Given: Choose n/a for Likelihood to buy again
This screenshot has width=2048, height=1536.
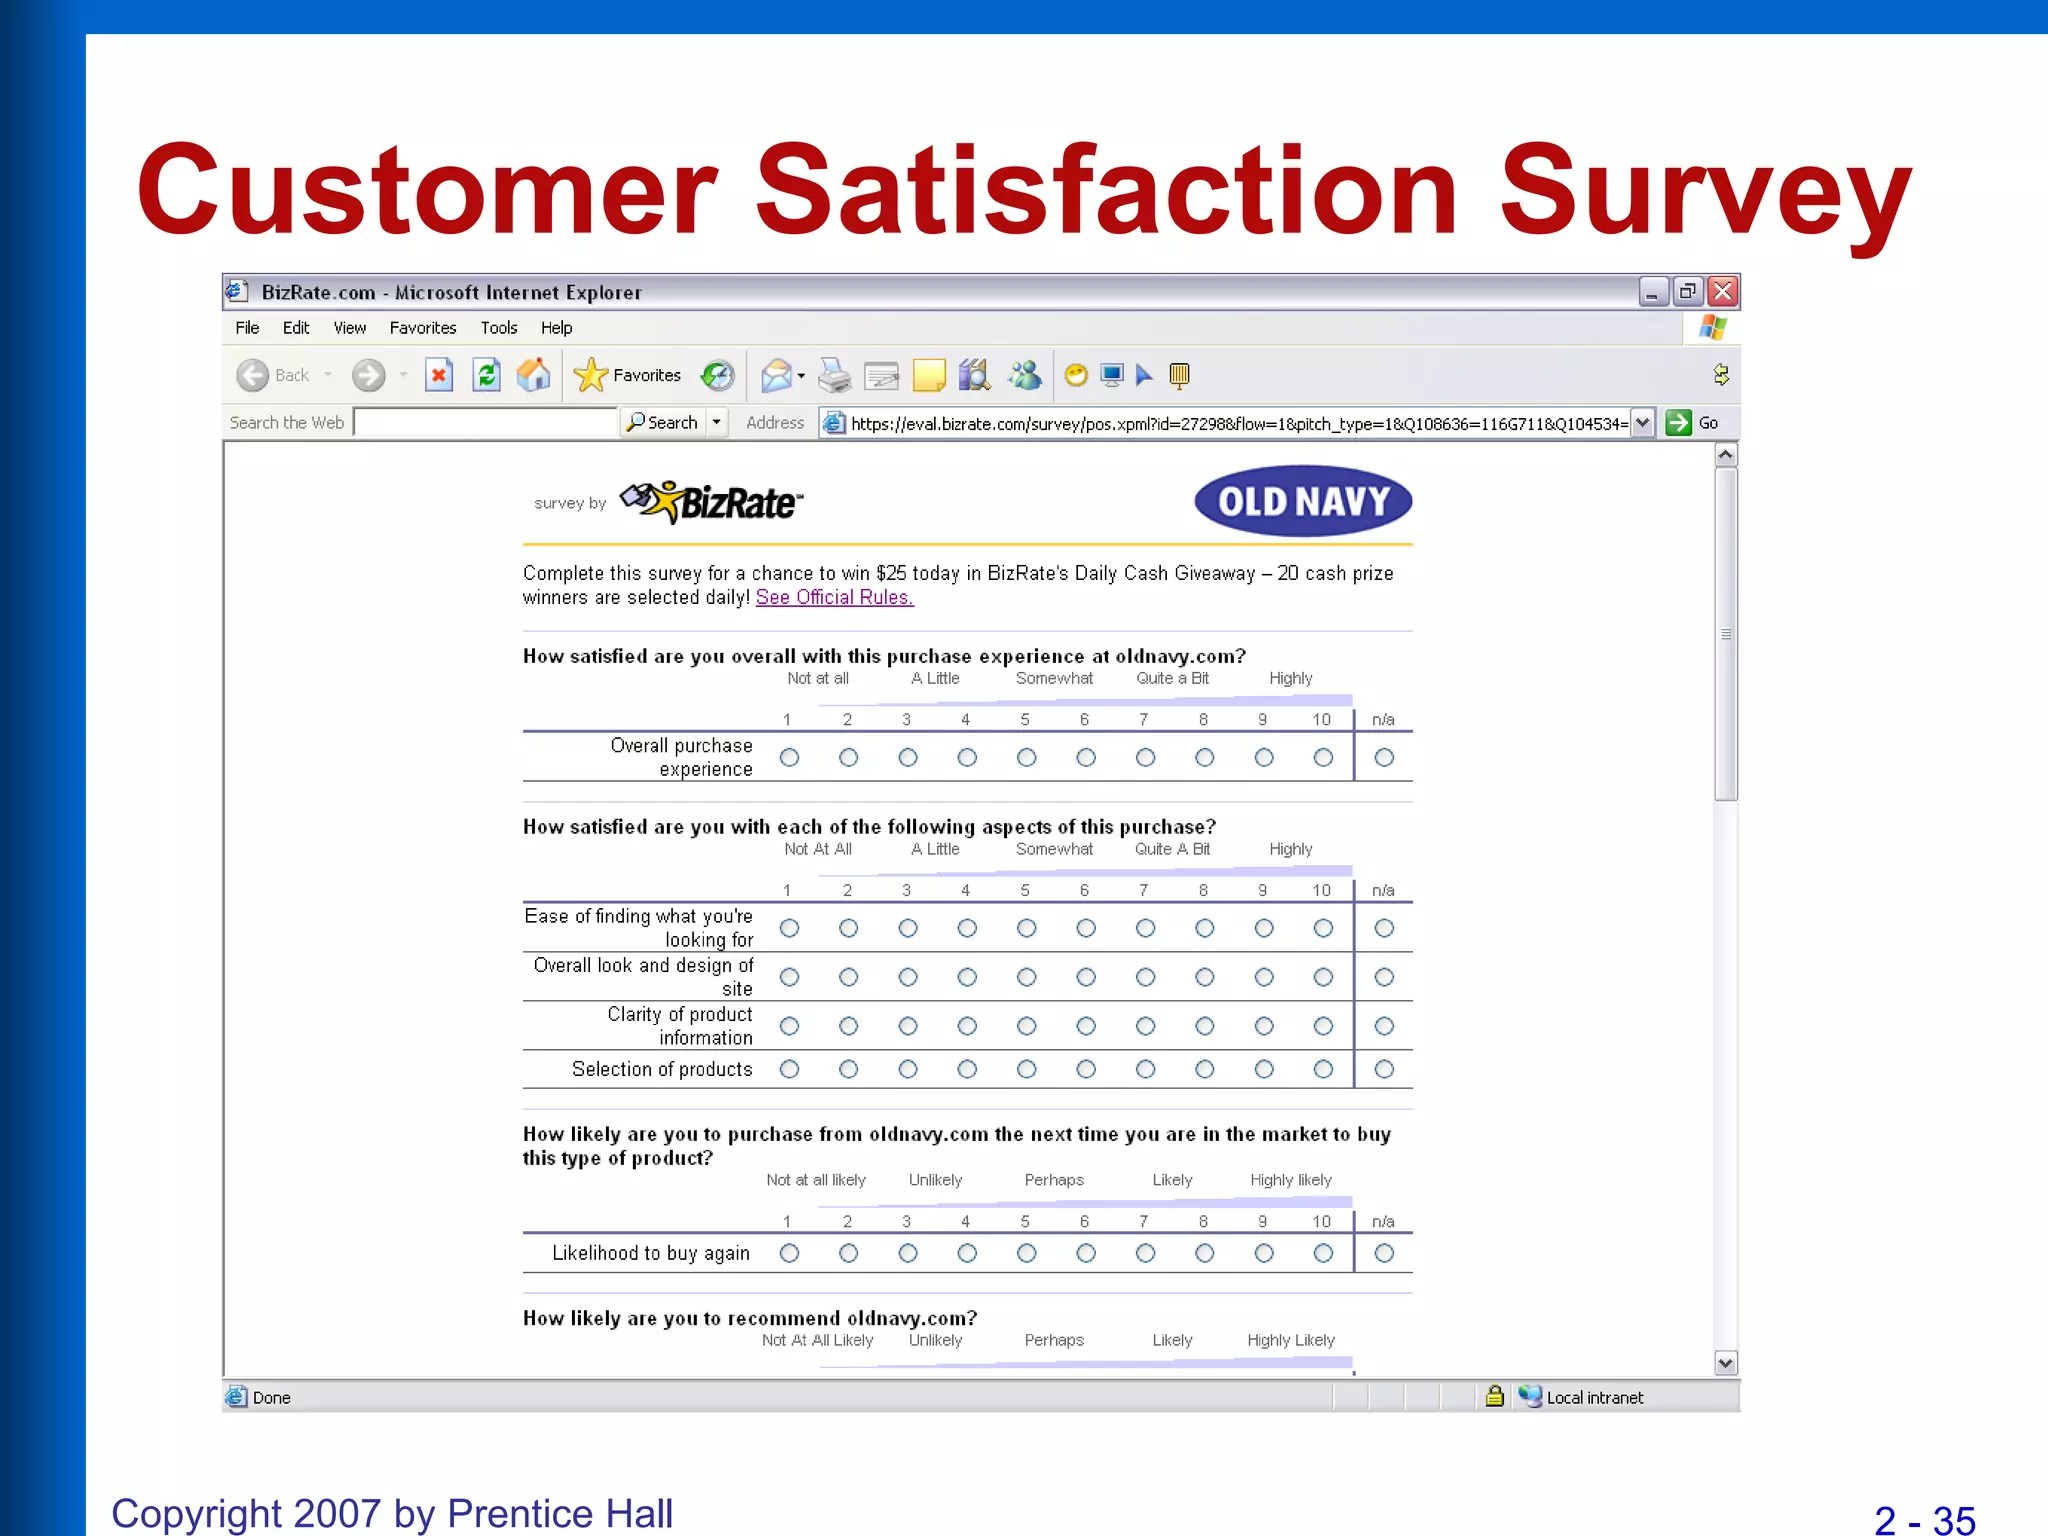Looking at the screenshot, I should click(x=1384, y=1253).
